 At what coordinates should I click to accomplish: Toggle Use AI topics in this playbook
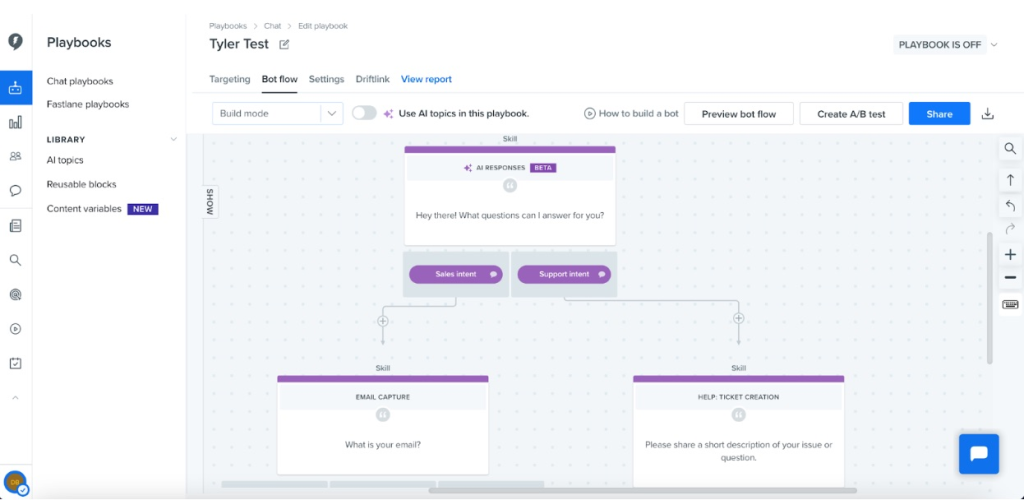(364, 113)
